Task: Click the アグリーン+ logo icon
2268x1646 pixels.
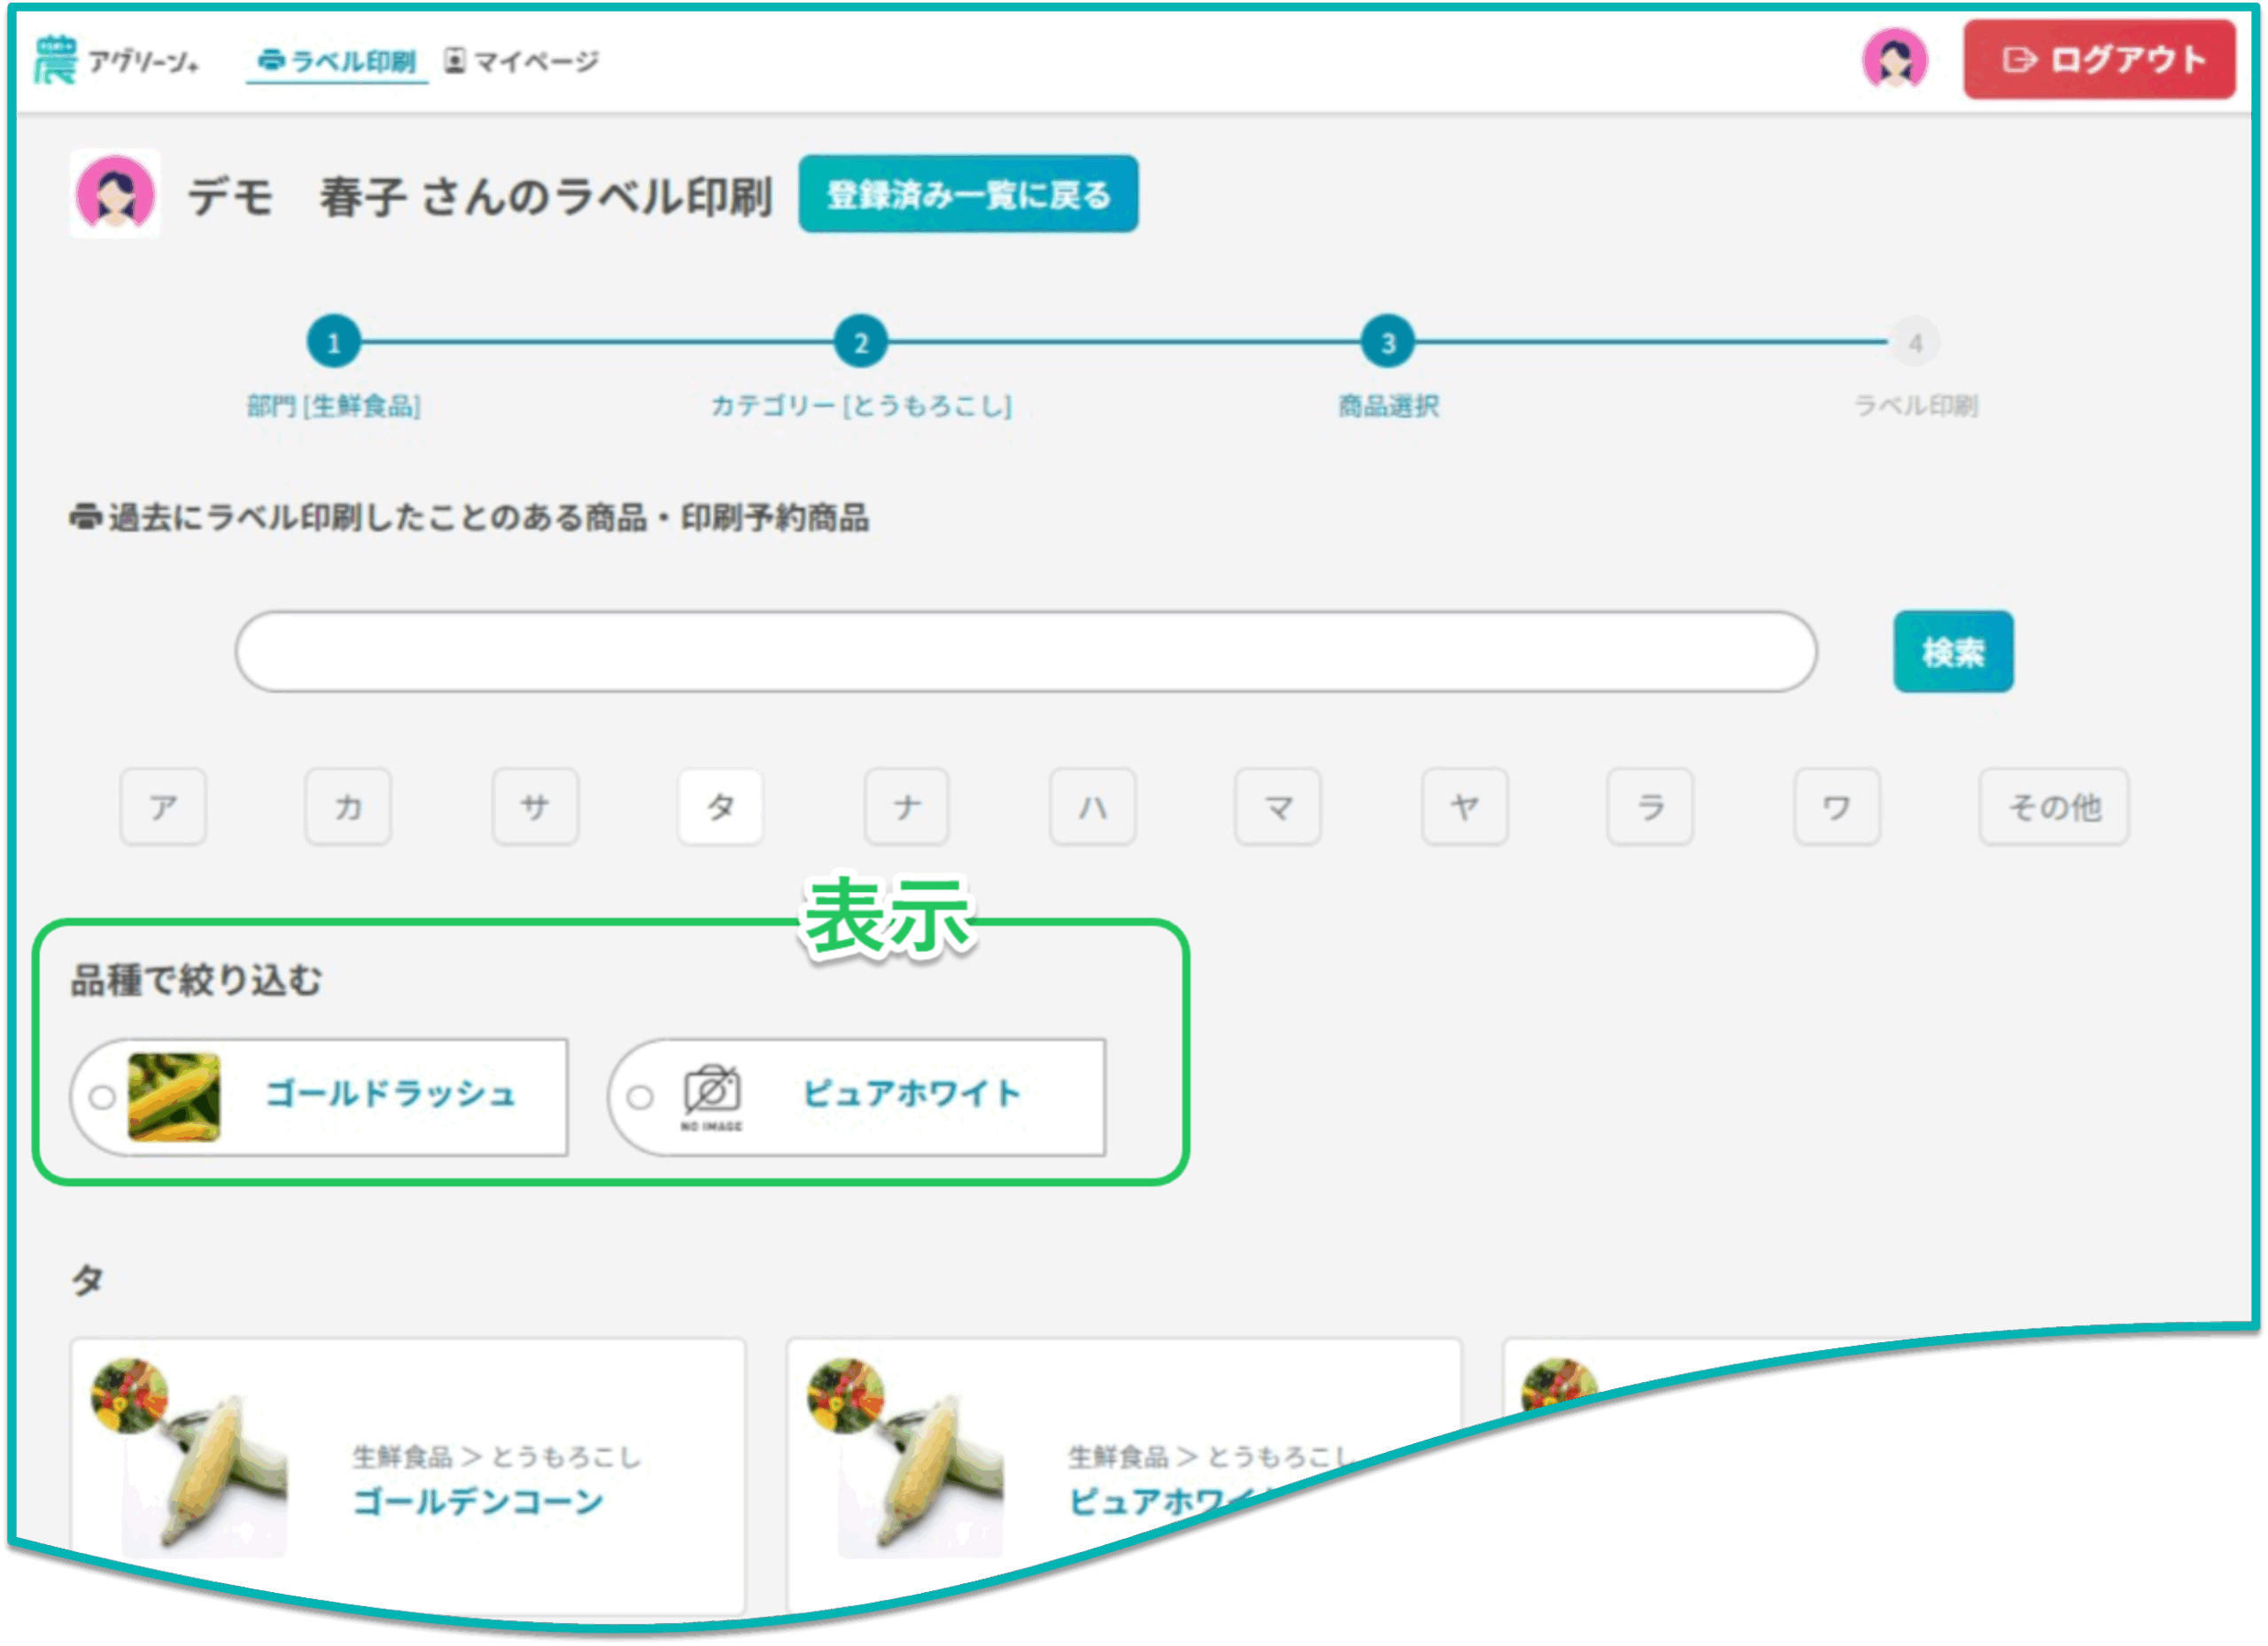Action: pos(56,60)
